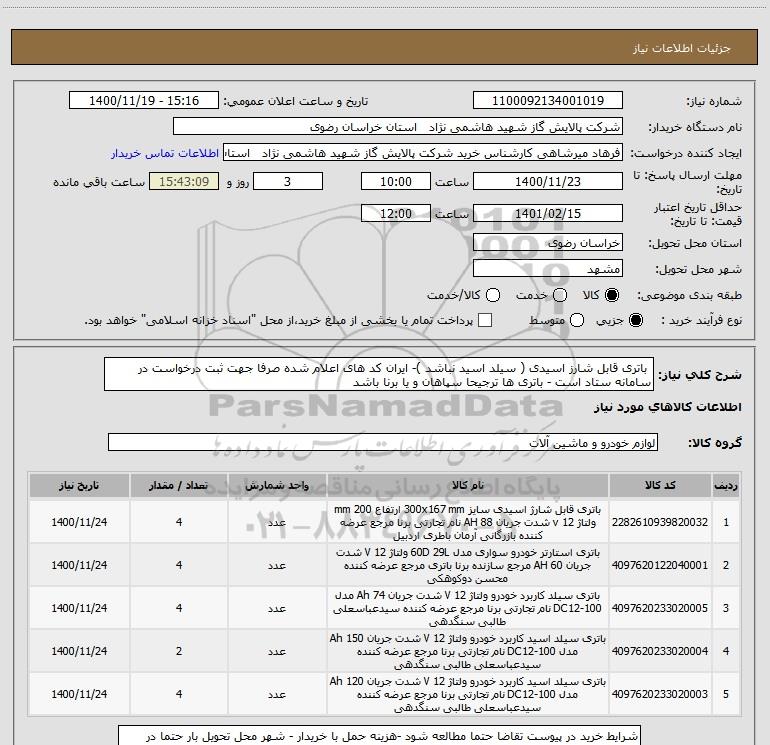Toggle the treasury payment checkbox
Image resolution: width=770 pixels, height=745 pixels.
[486, 321]
